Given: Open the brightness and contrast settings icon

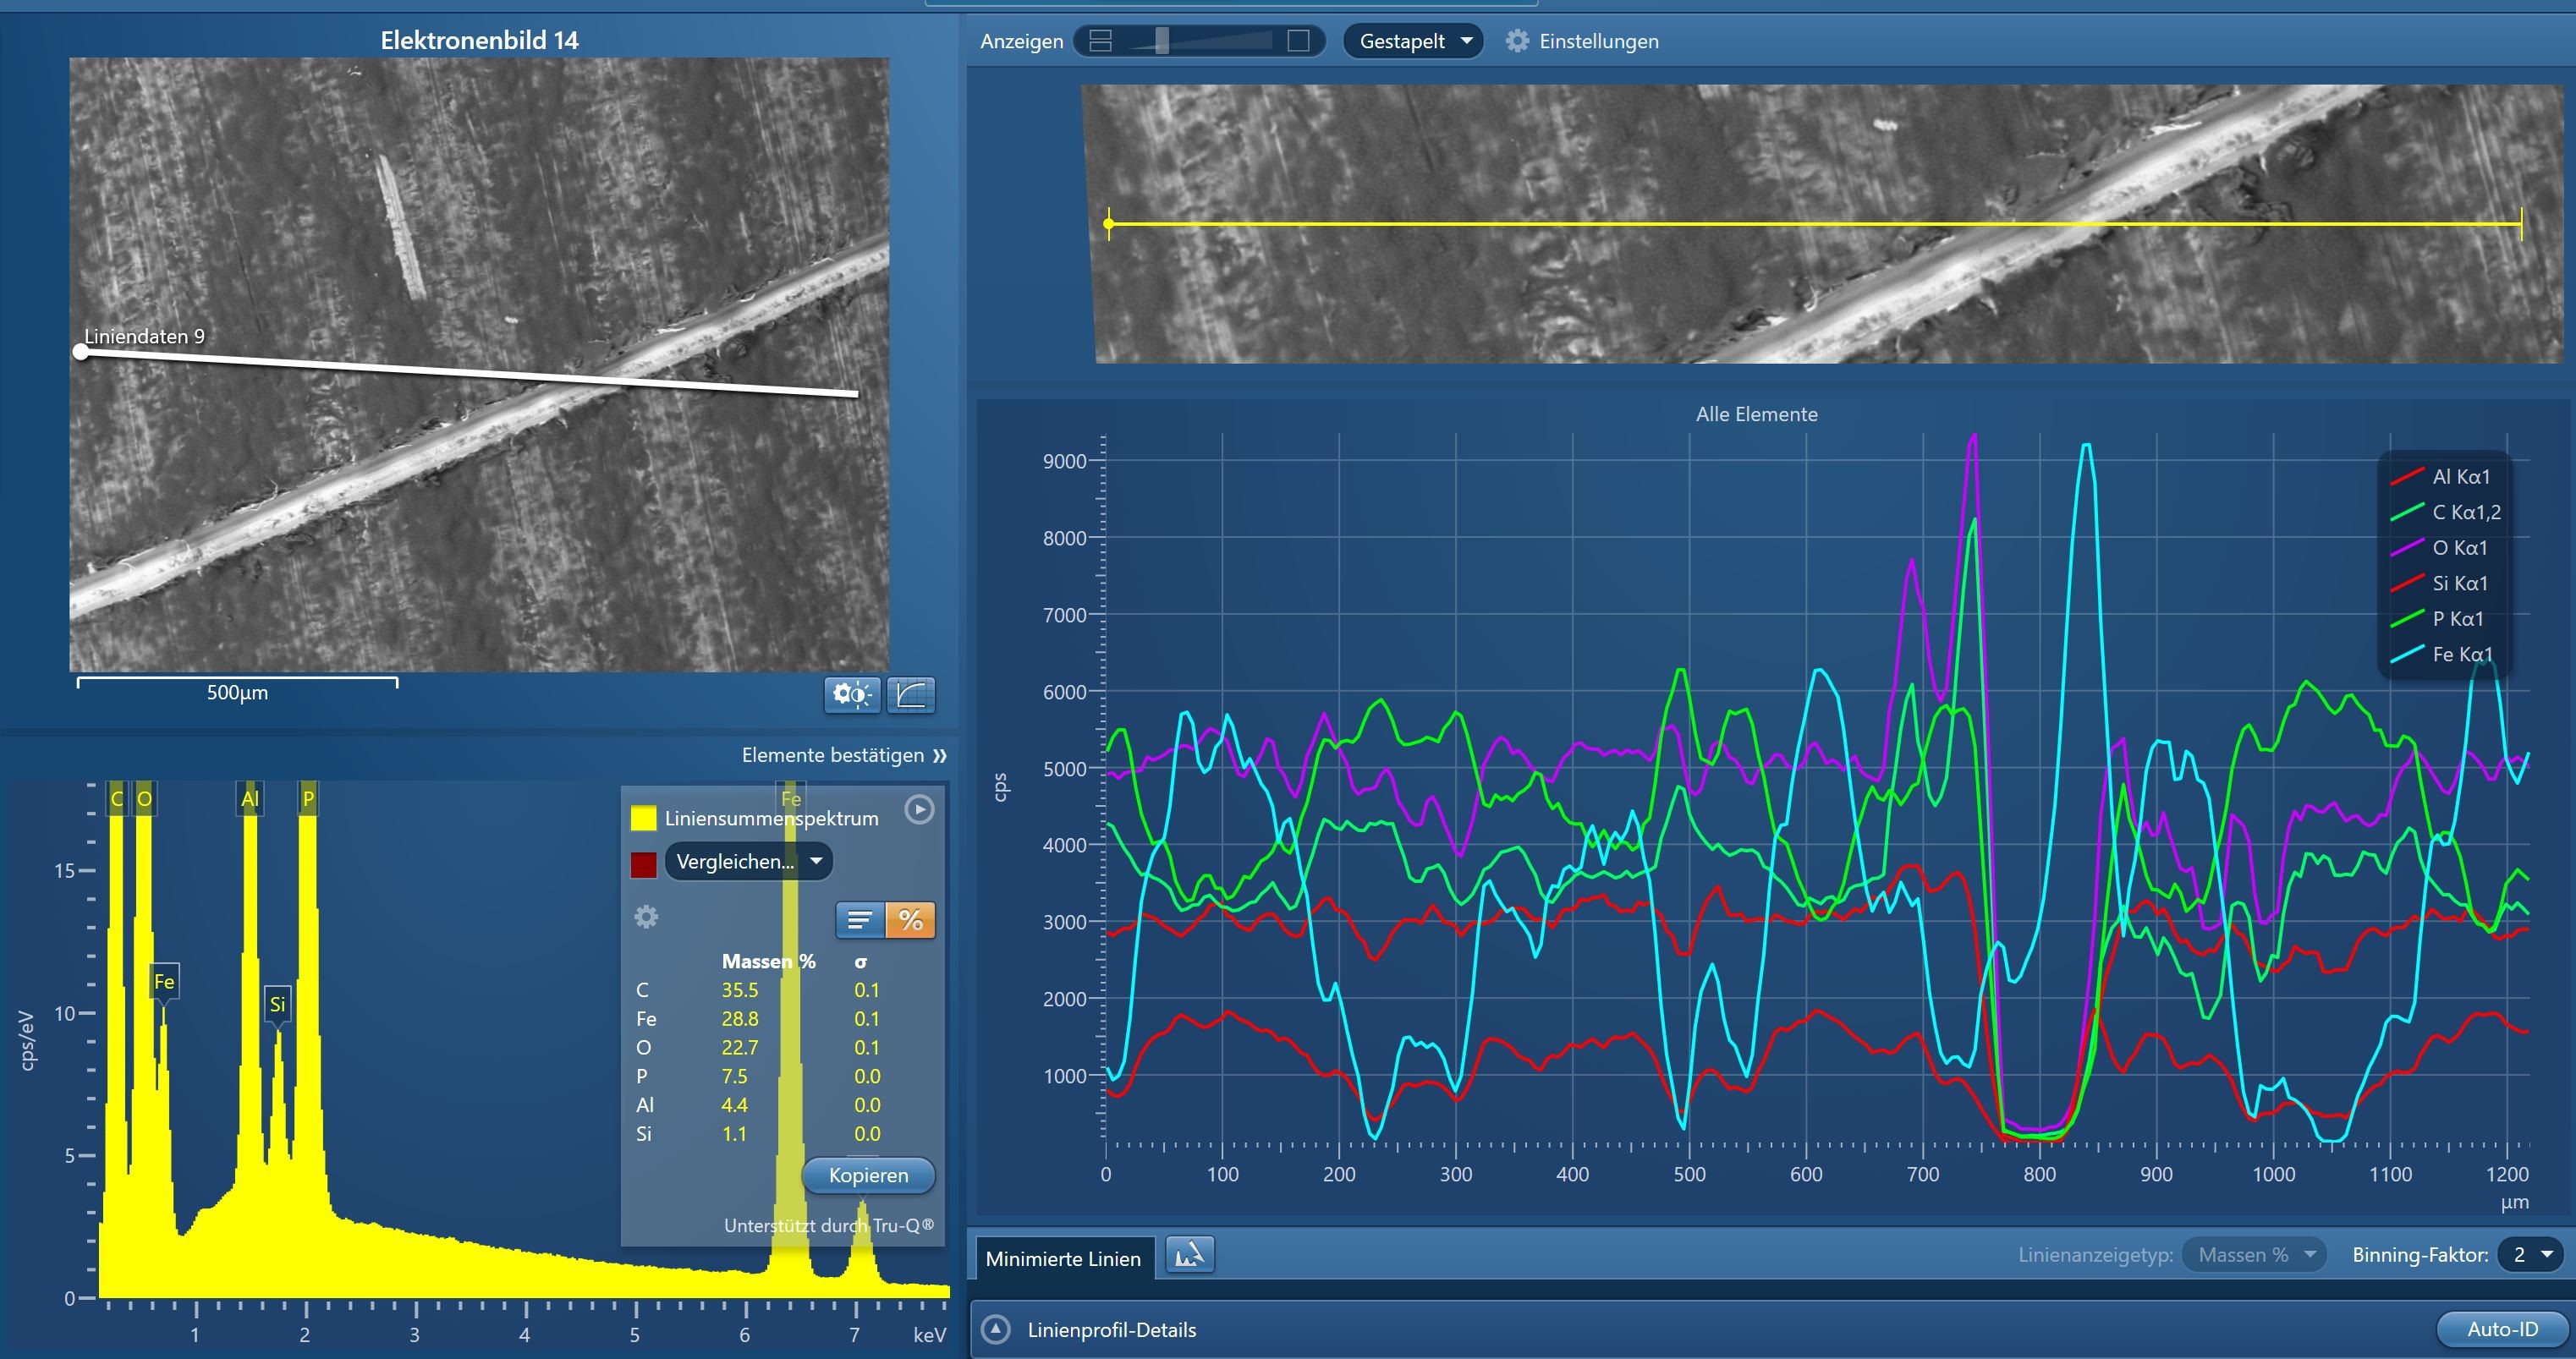Looking at the screenshot, I should click(852, 694).
